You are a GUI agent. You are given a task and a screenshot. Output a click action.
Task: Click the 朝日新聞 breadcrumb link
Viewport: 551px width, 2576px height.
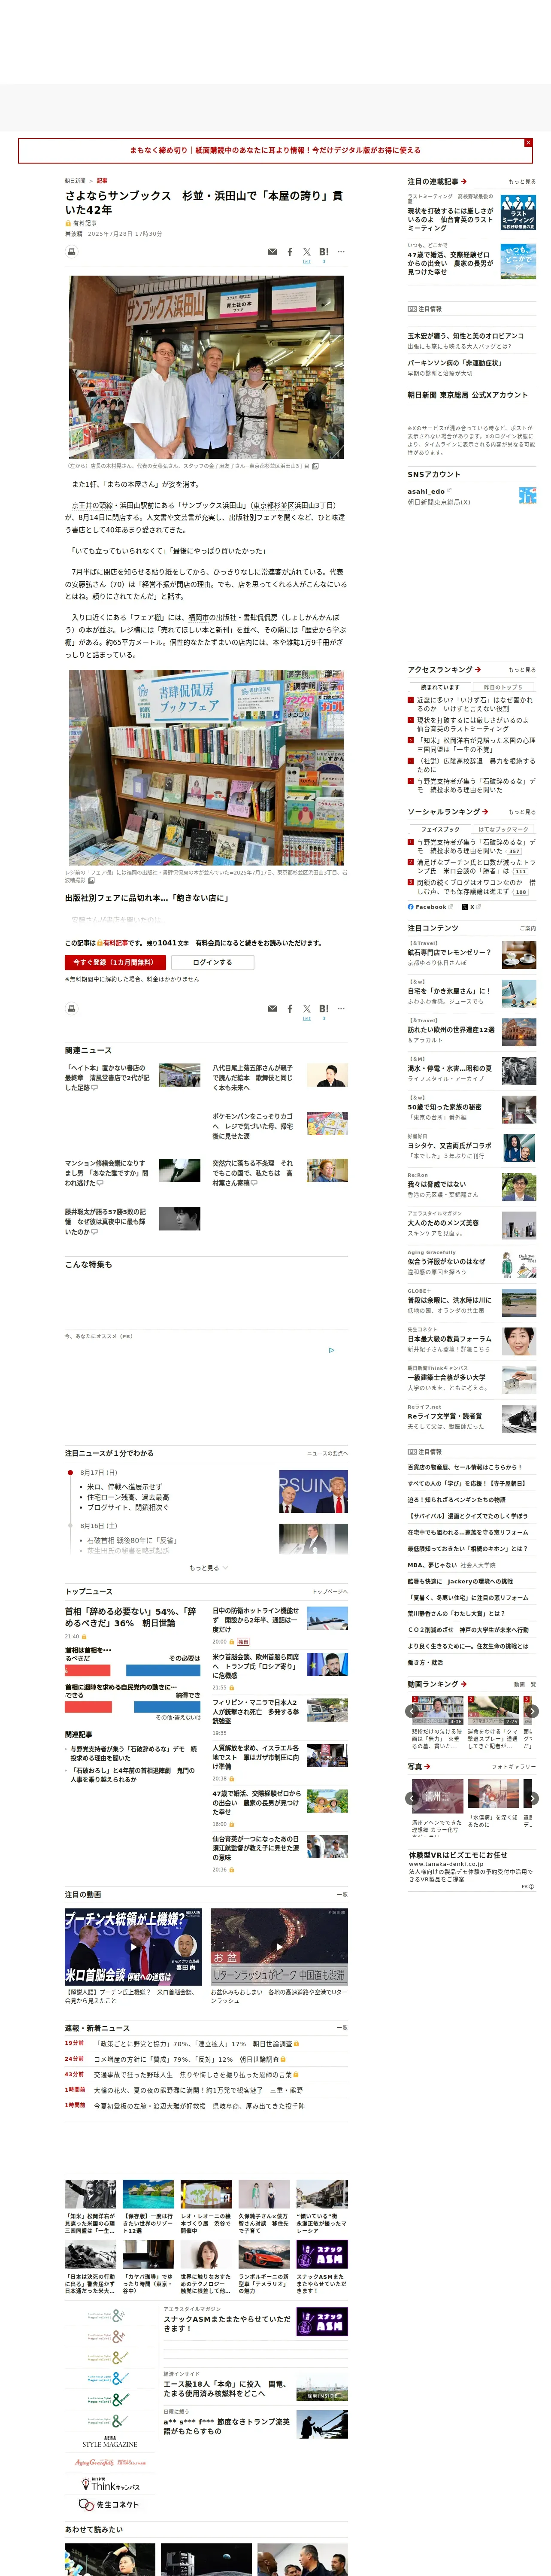tap(75, 181)
